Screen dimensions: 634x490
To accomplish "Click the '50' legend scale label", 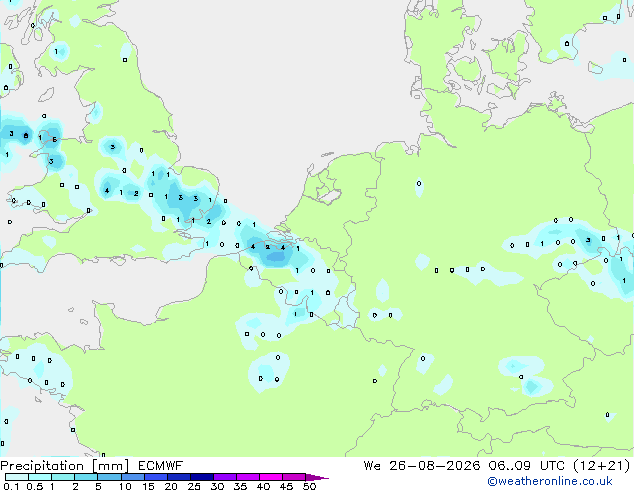I will tap(309, 486).
